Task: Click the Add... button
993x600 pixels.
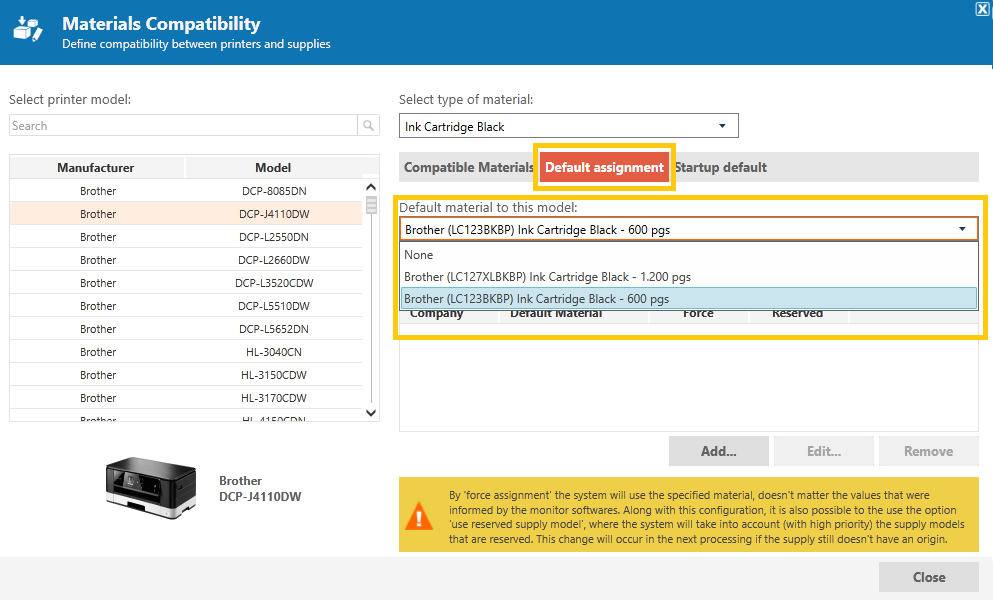Action: (719, 451)
